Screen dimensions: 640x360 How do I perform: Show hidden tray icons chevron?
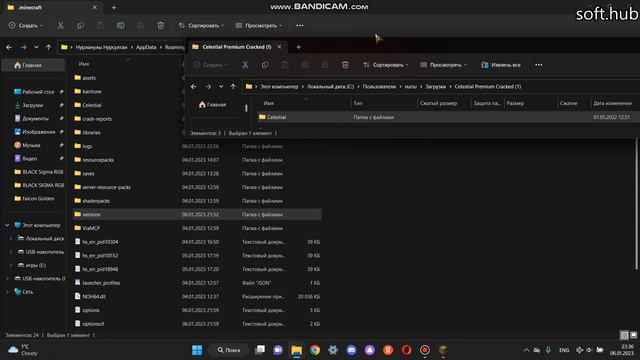[x=526, y=350]
